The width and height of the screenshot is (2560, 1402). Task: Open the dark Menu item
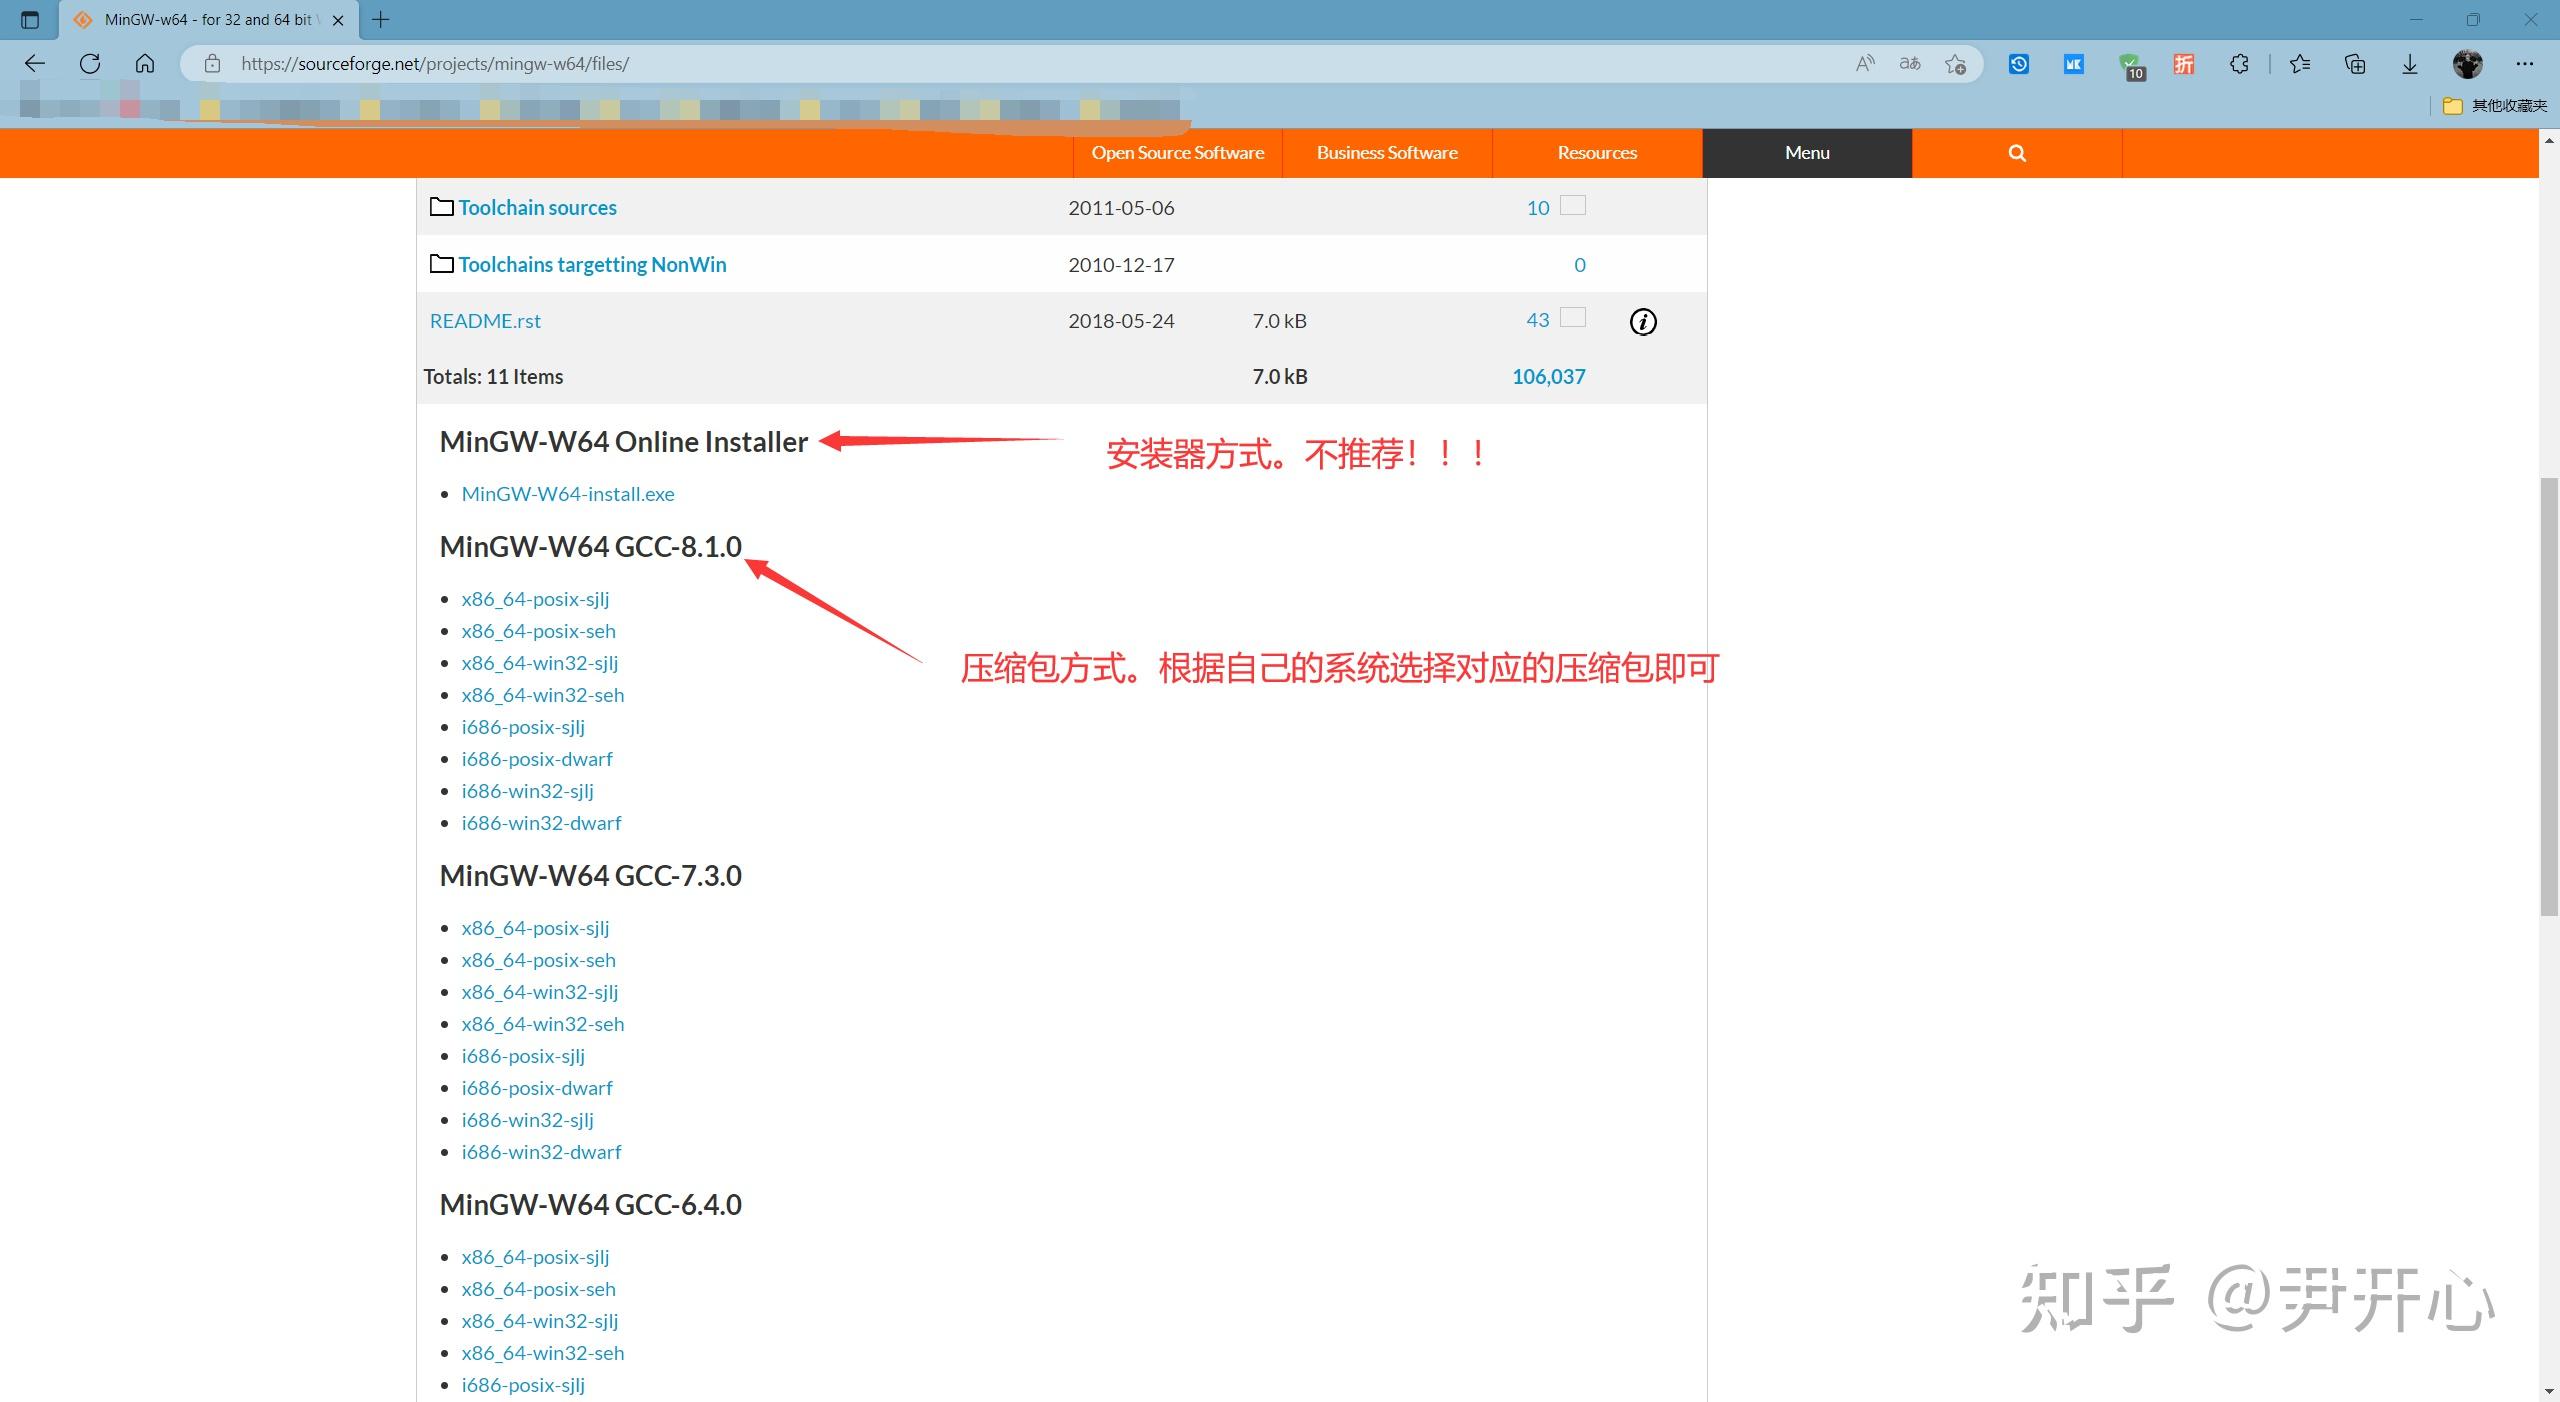click(x=1807, y=153)
